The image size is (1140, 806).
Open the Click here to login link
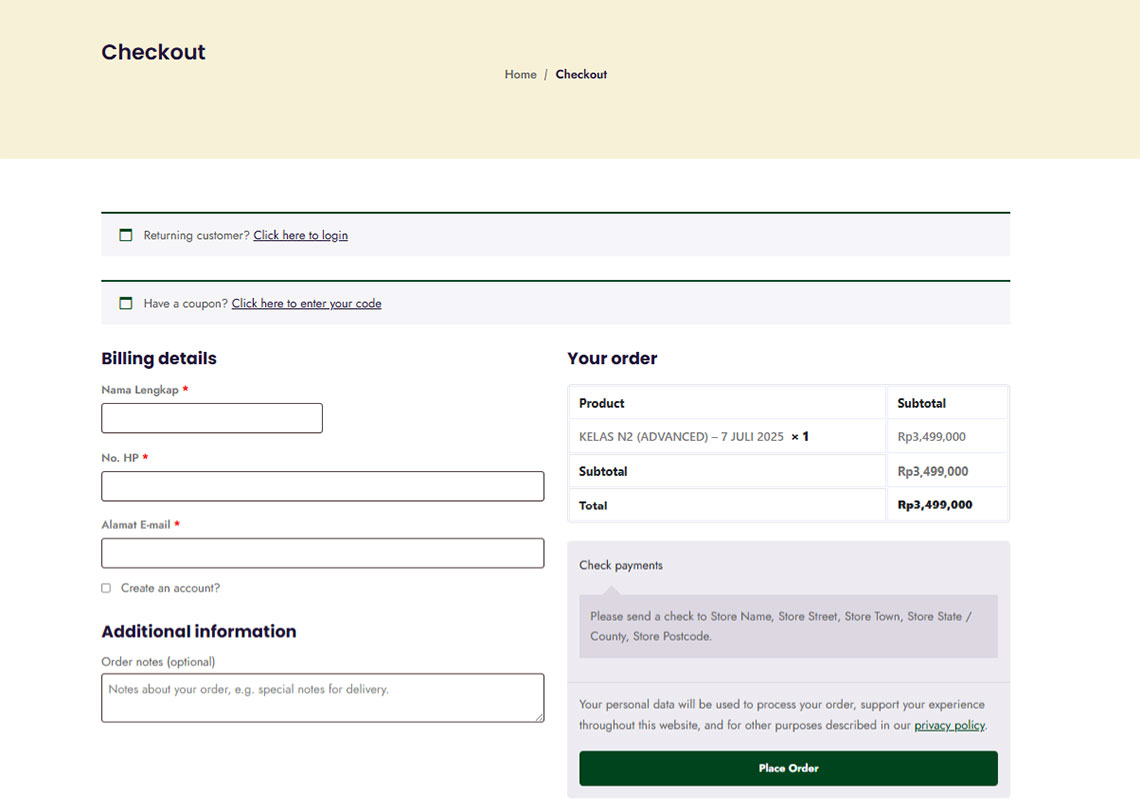(x=300, y=235)
